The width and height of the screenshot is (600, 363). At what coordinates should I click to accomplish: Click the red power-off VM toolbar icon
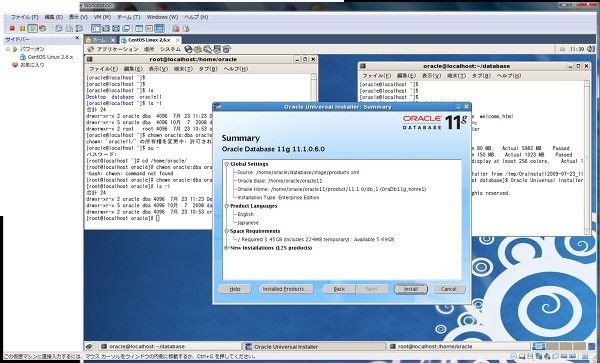pyautogui.click(x=12, y=28)
